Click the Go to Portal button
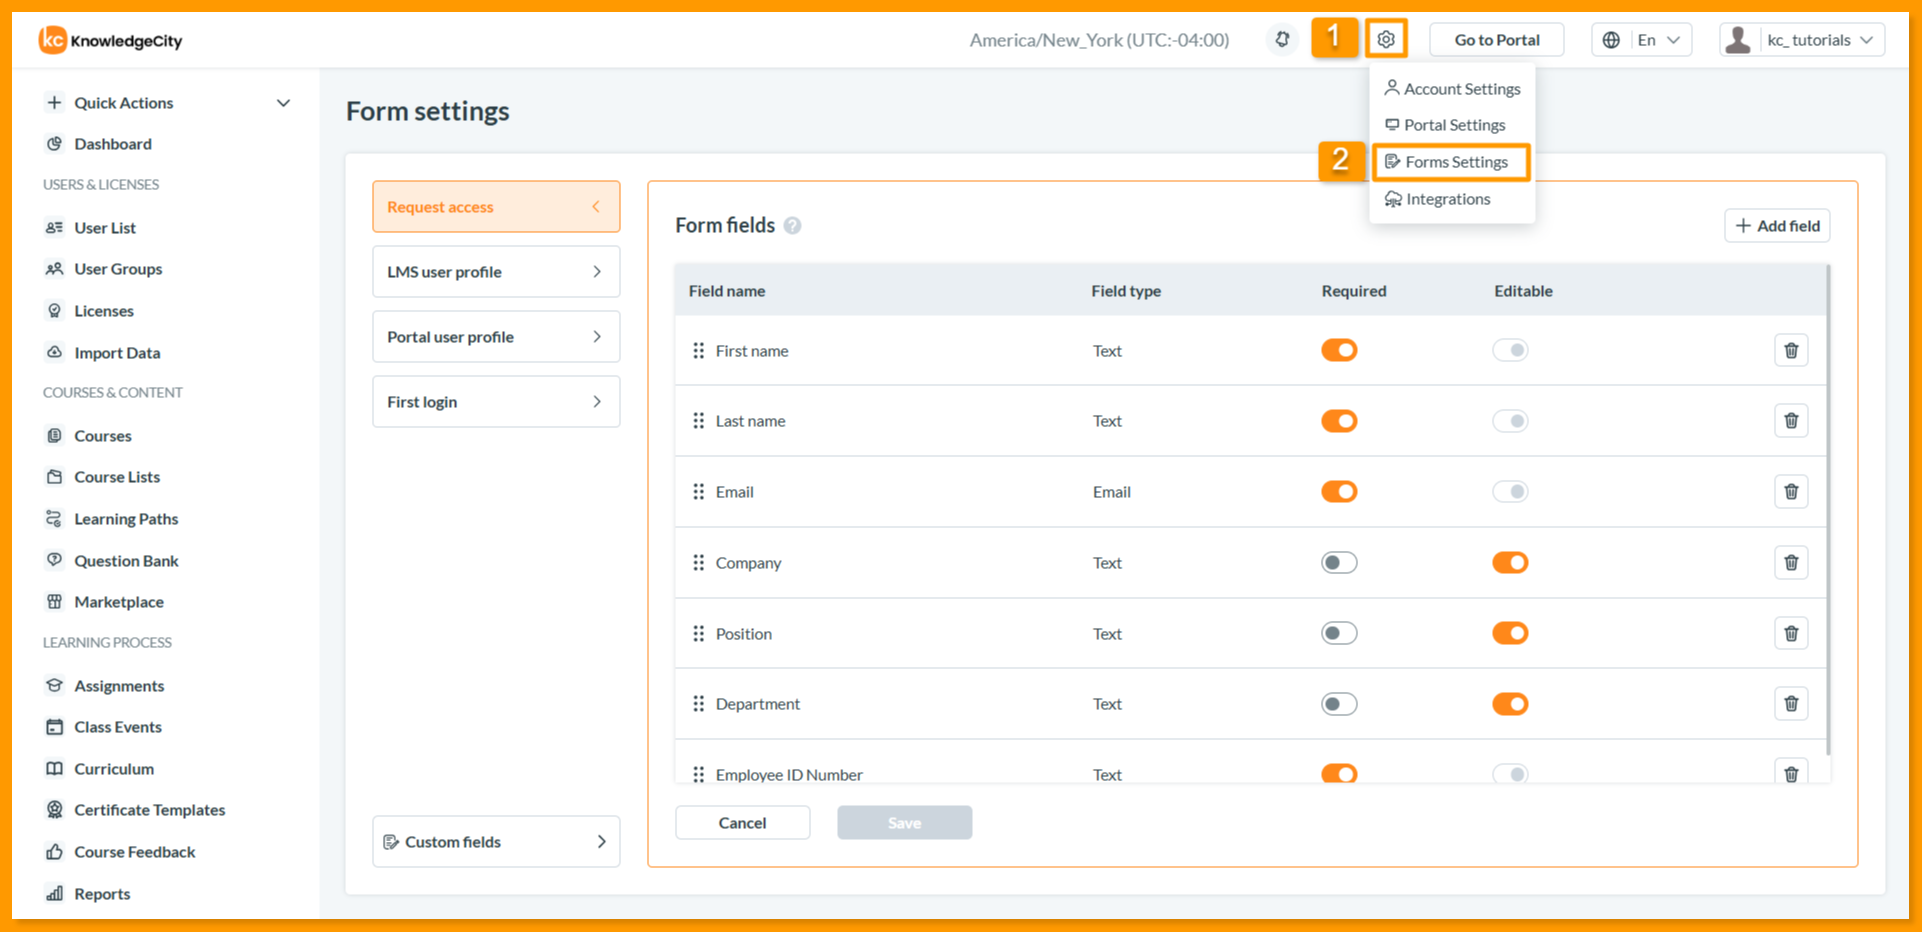The height and width of the screenshot is (932, 1922). coord(1496,40)
